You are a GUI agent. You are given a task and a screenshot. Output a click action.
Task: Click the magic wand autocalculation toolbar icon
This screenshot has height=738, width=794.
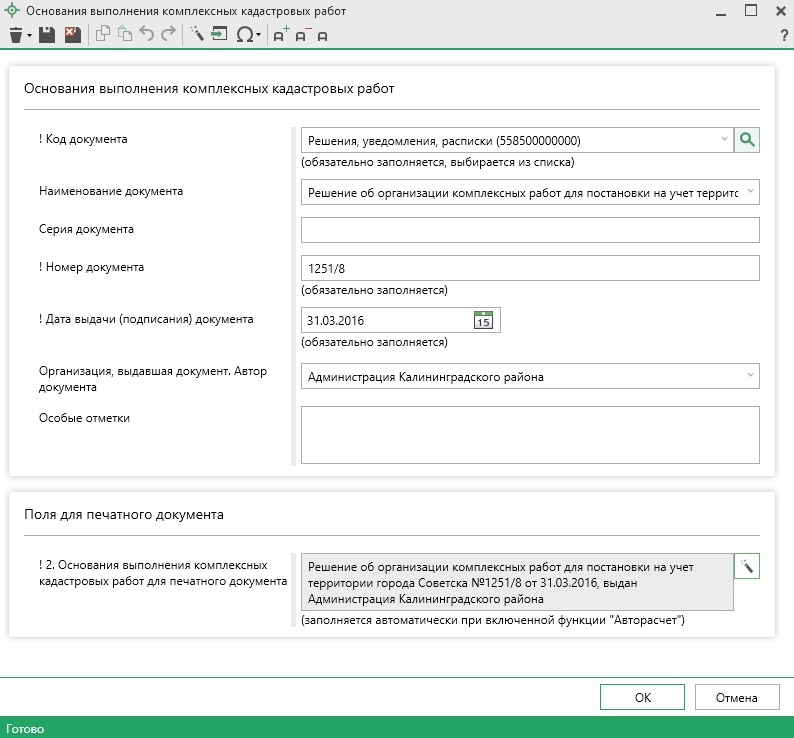tap(197, 35)
